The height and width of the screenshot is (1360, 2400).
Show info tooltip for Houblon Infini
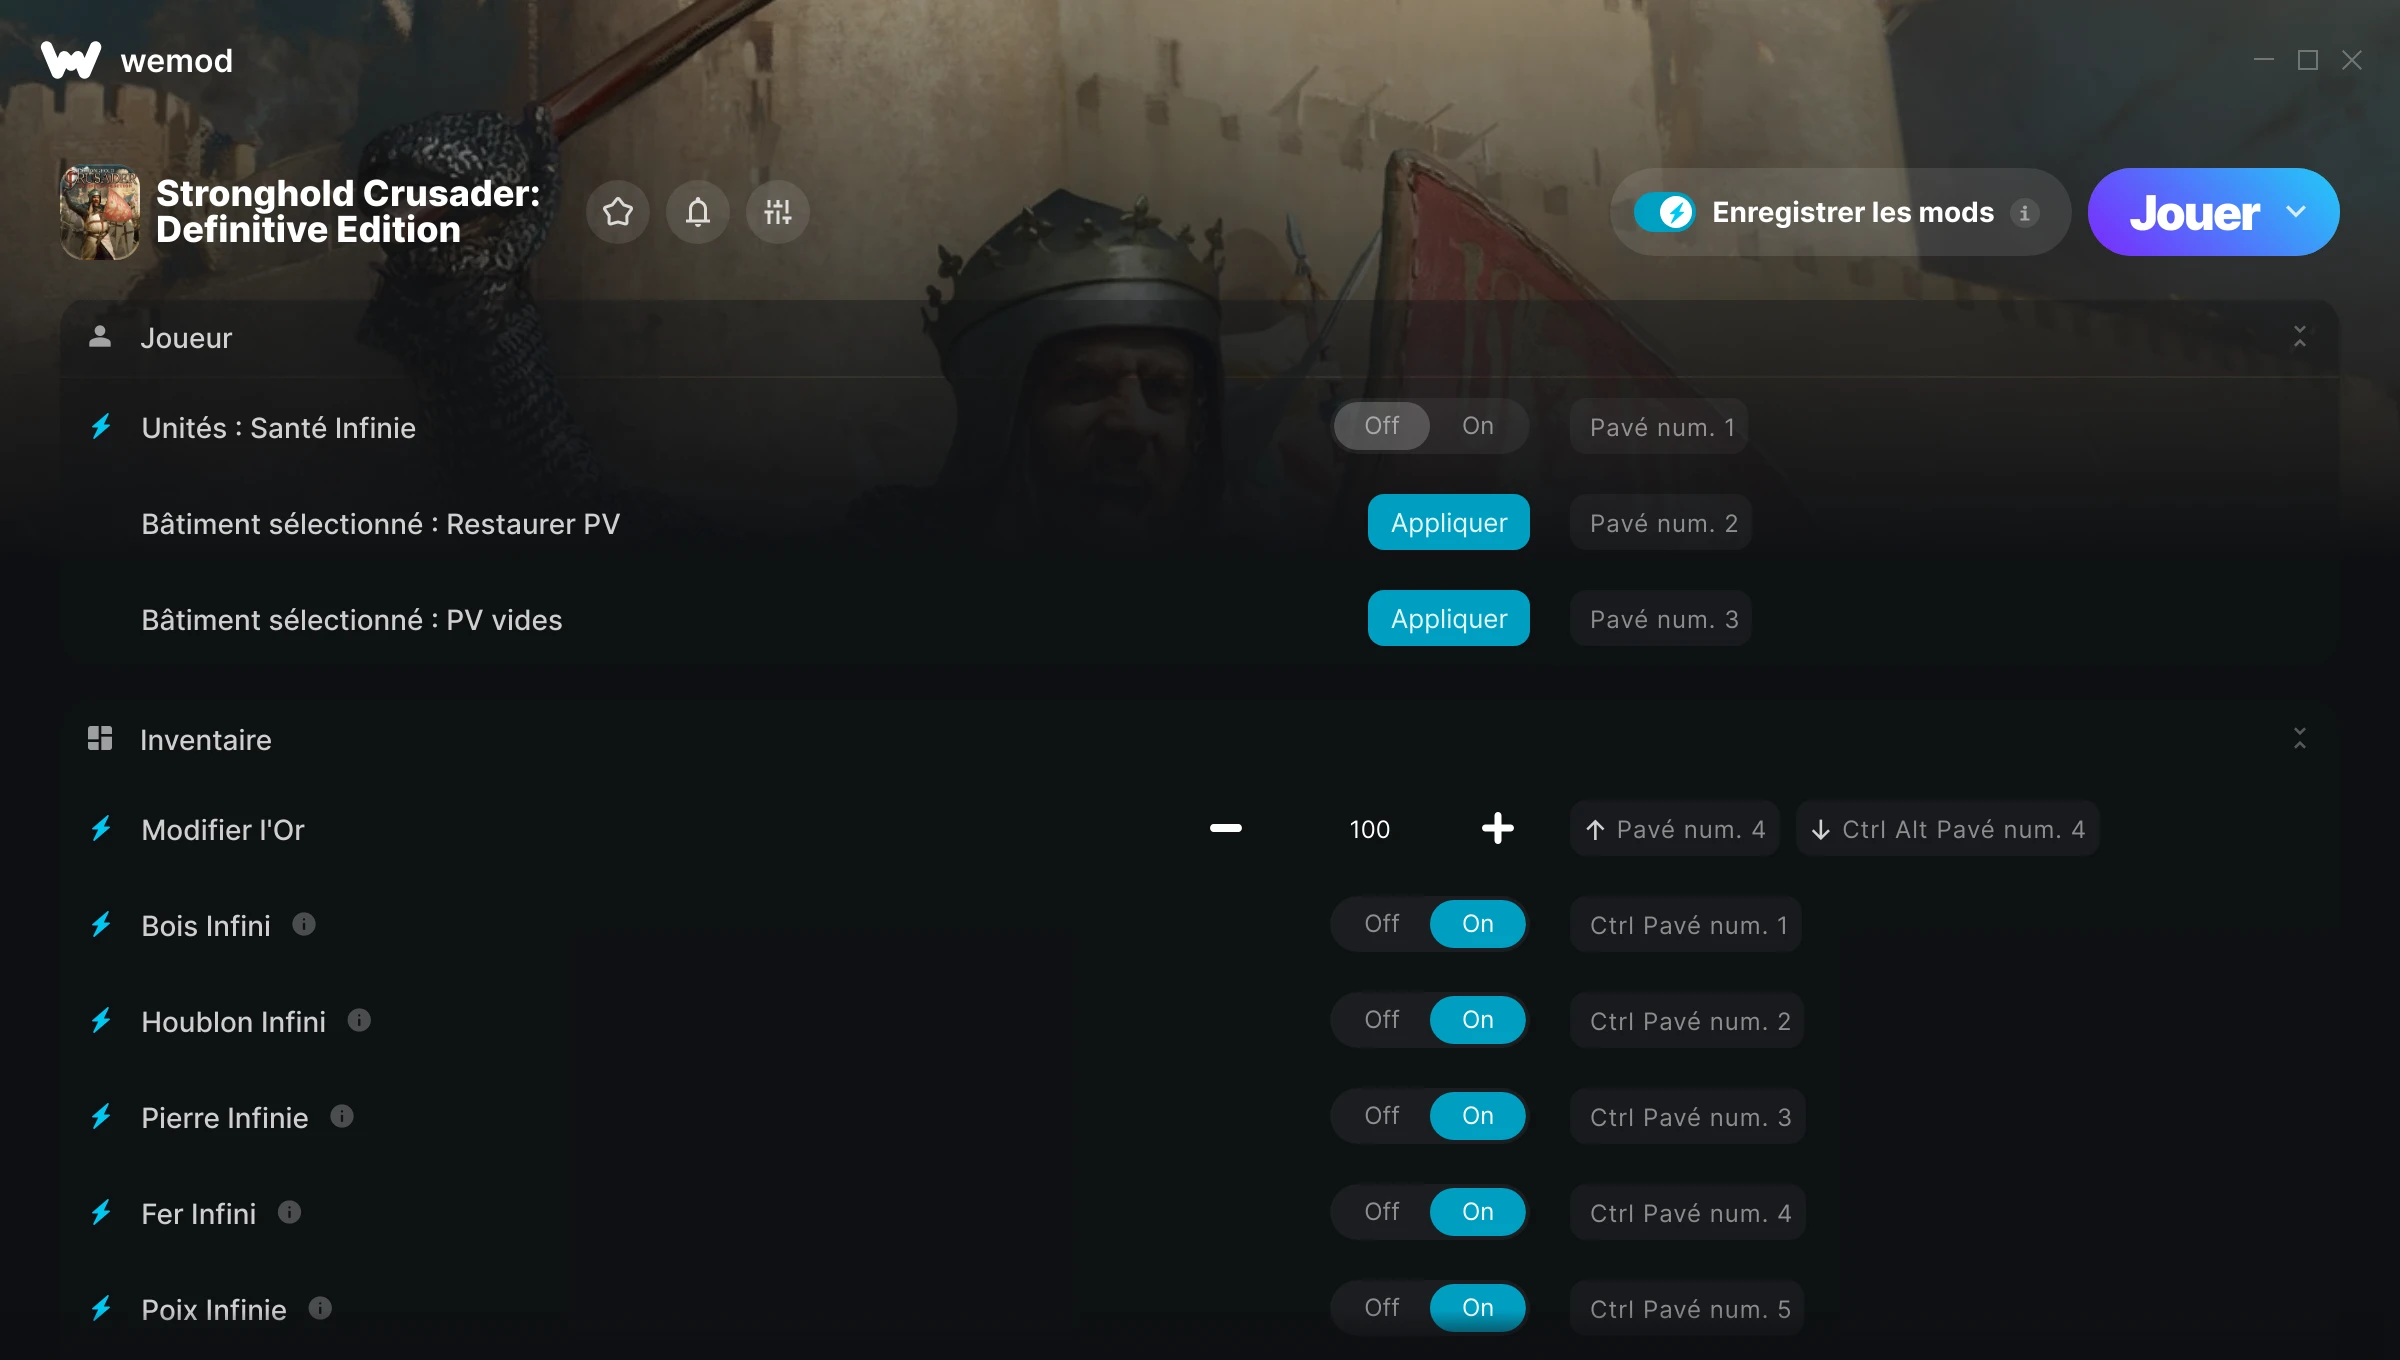[359, 1020]
